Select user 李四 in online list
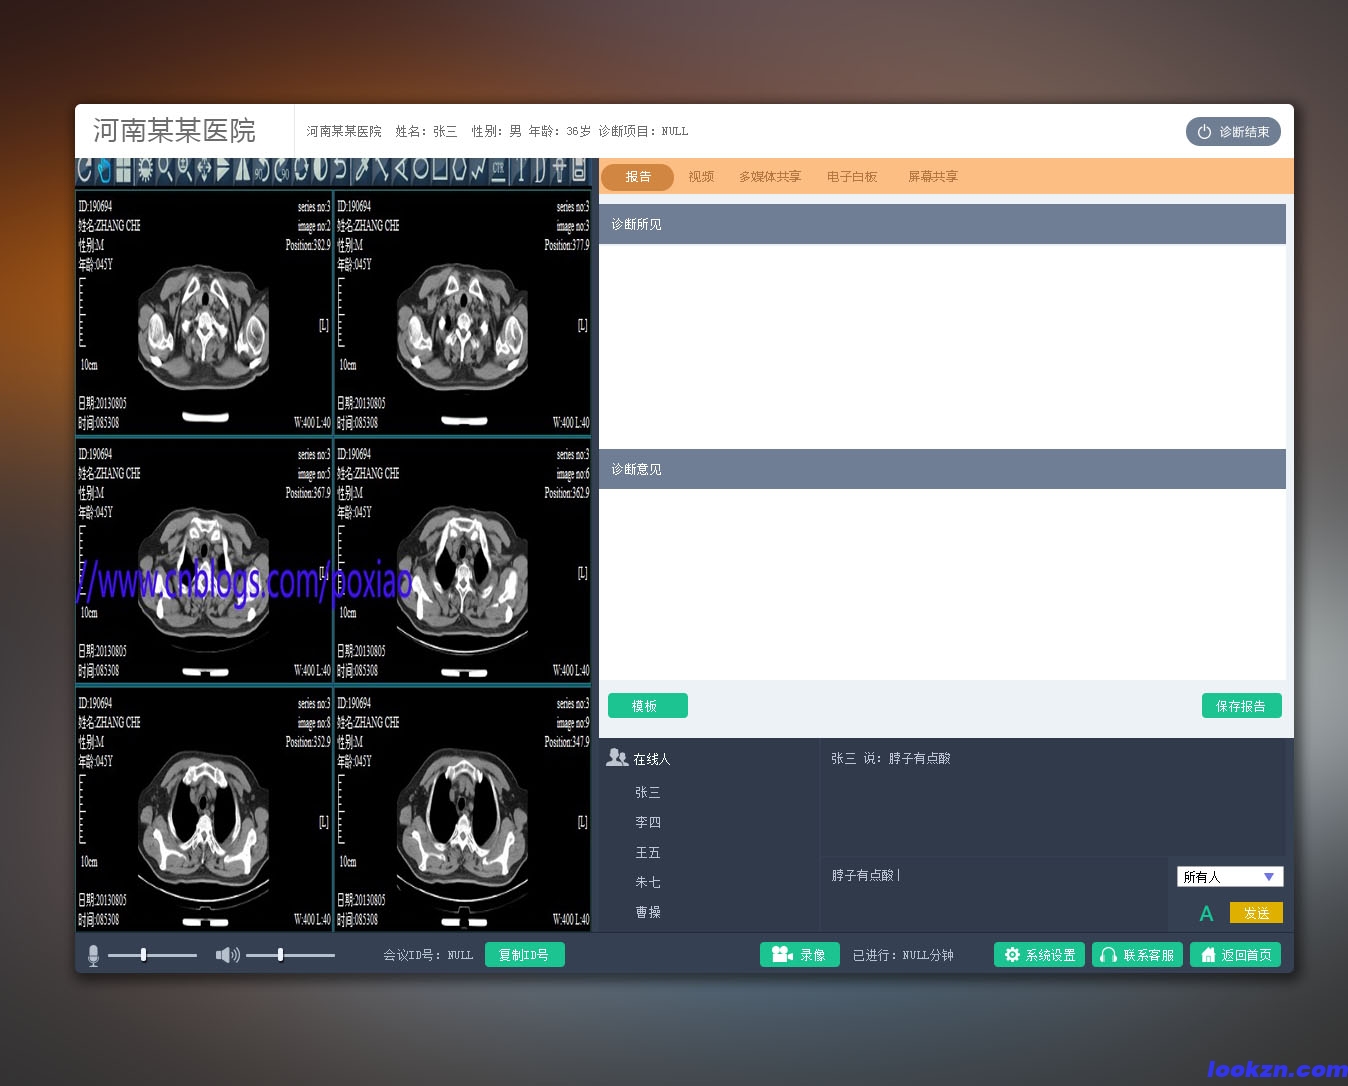 tap(648, 822)
